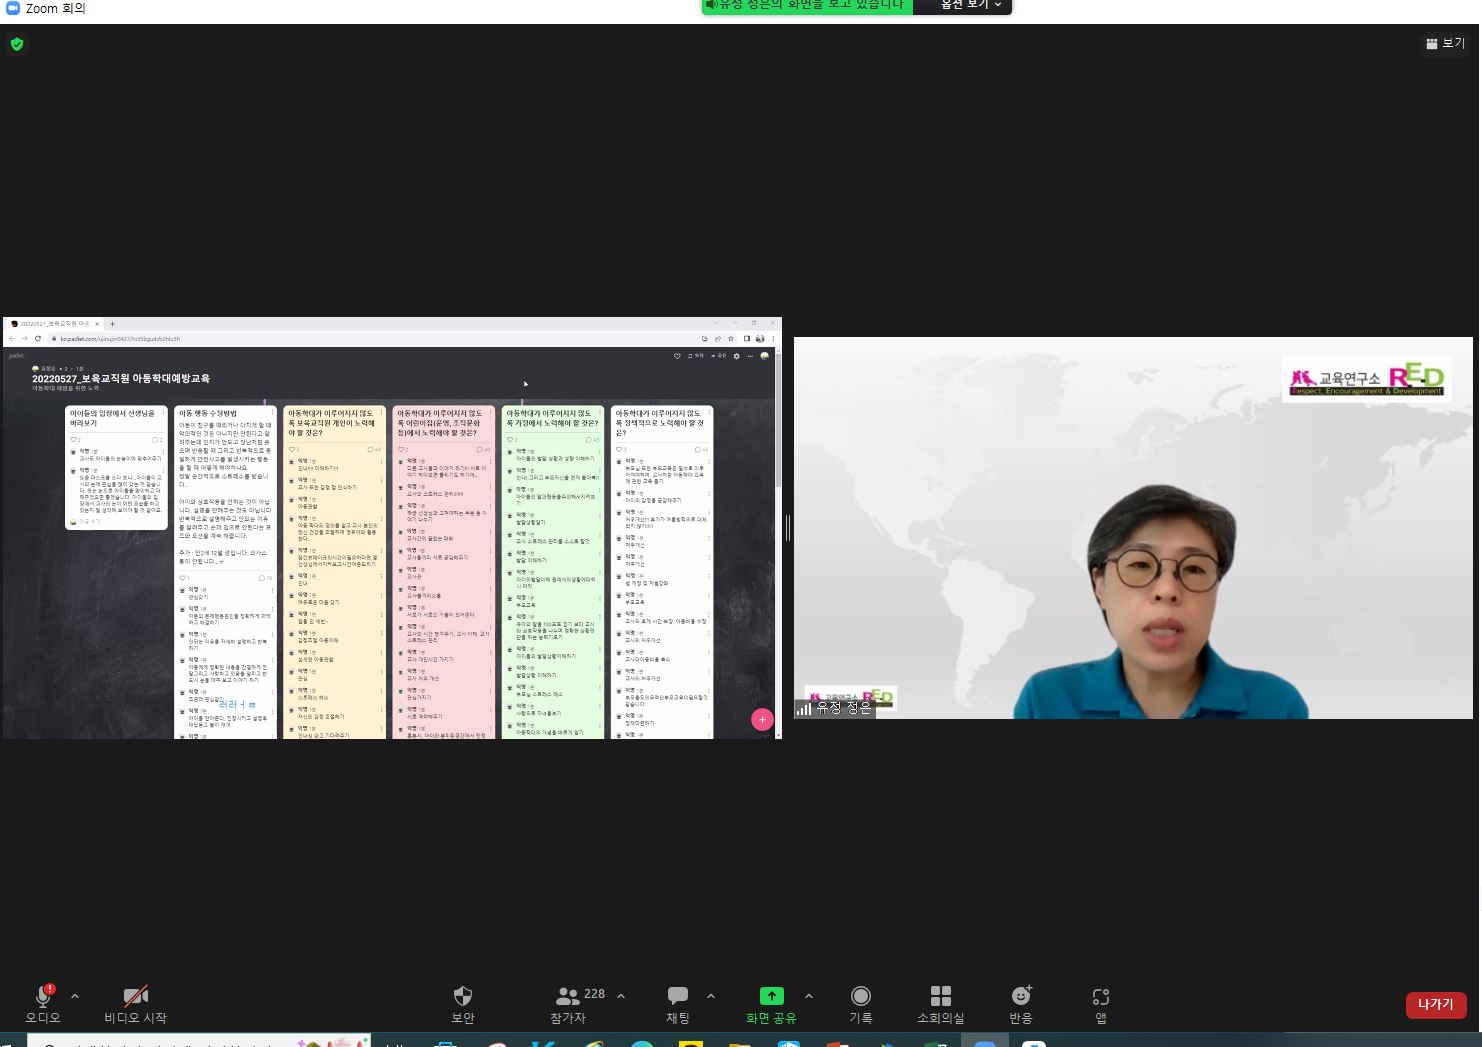The height and width of the screenshot is (1047, 1482).
Task: Expand the share screen options arrow
Action: pyautogui.click(x=809, y=996)
